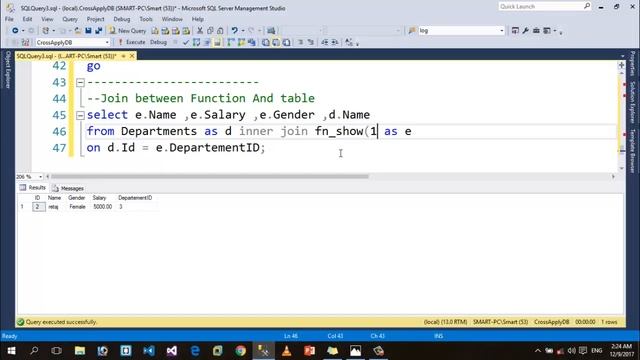Image resolution: width=640 pixels, height=360 pixels.
Task: Click the Cut scissors icon
Action: point(200,31)
